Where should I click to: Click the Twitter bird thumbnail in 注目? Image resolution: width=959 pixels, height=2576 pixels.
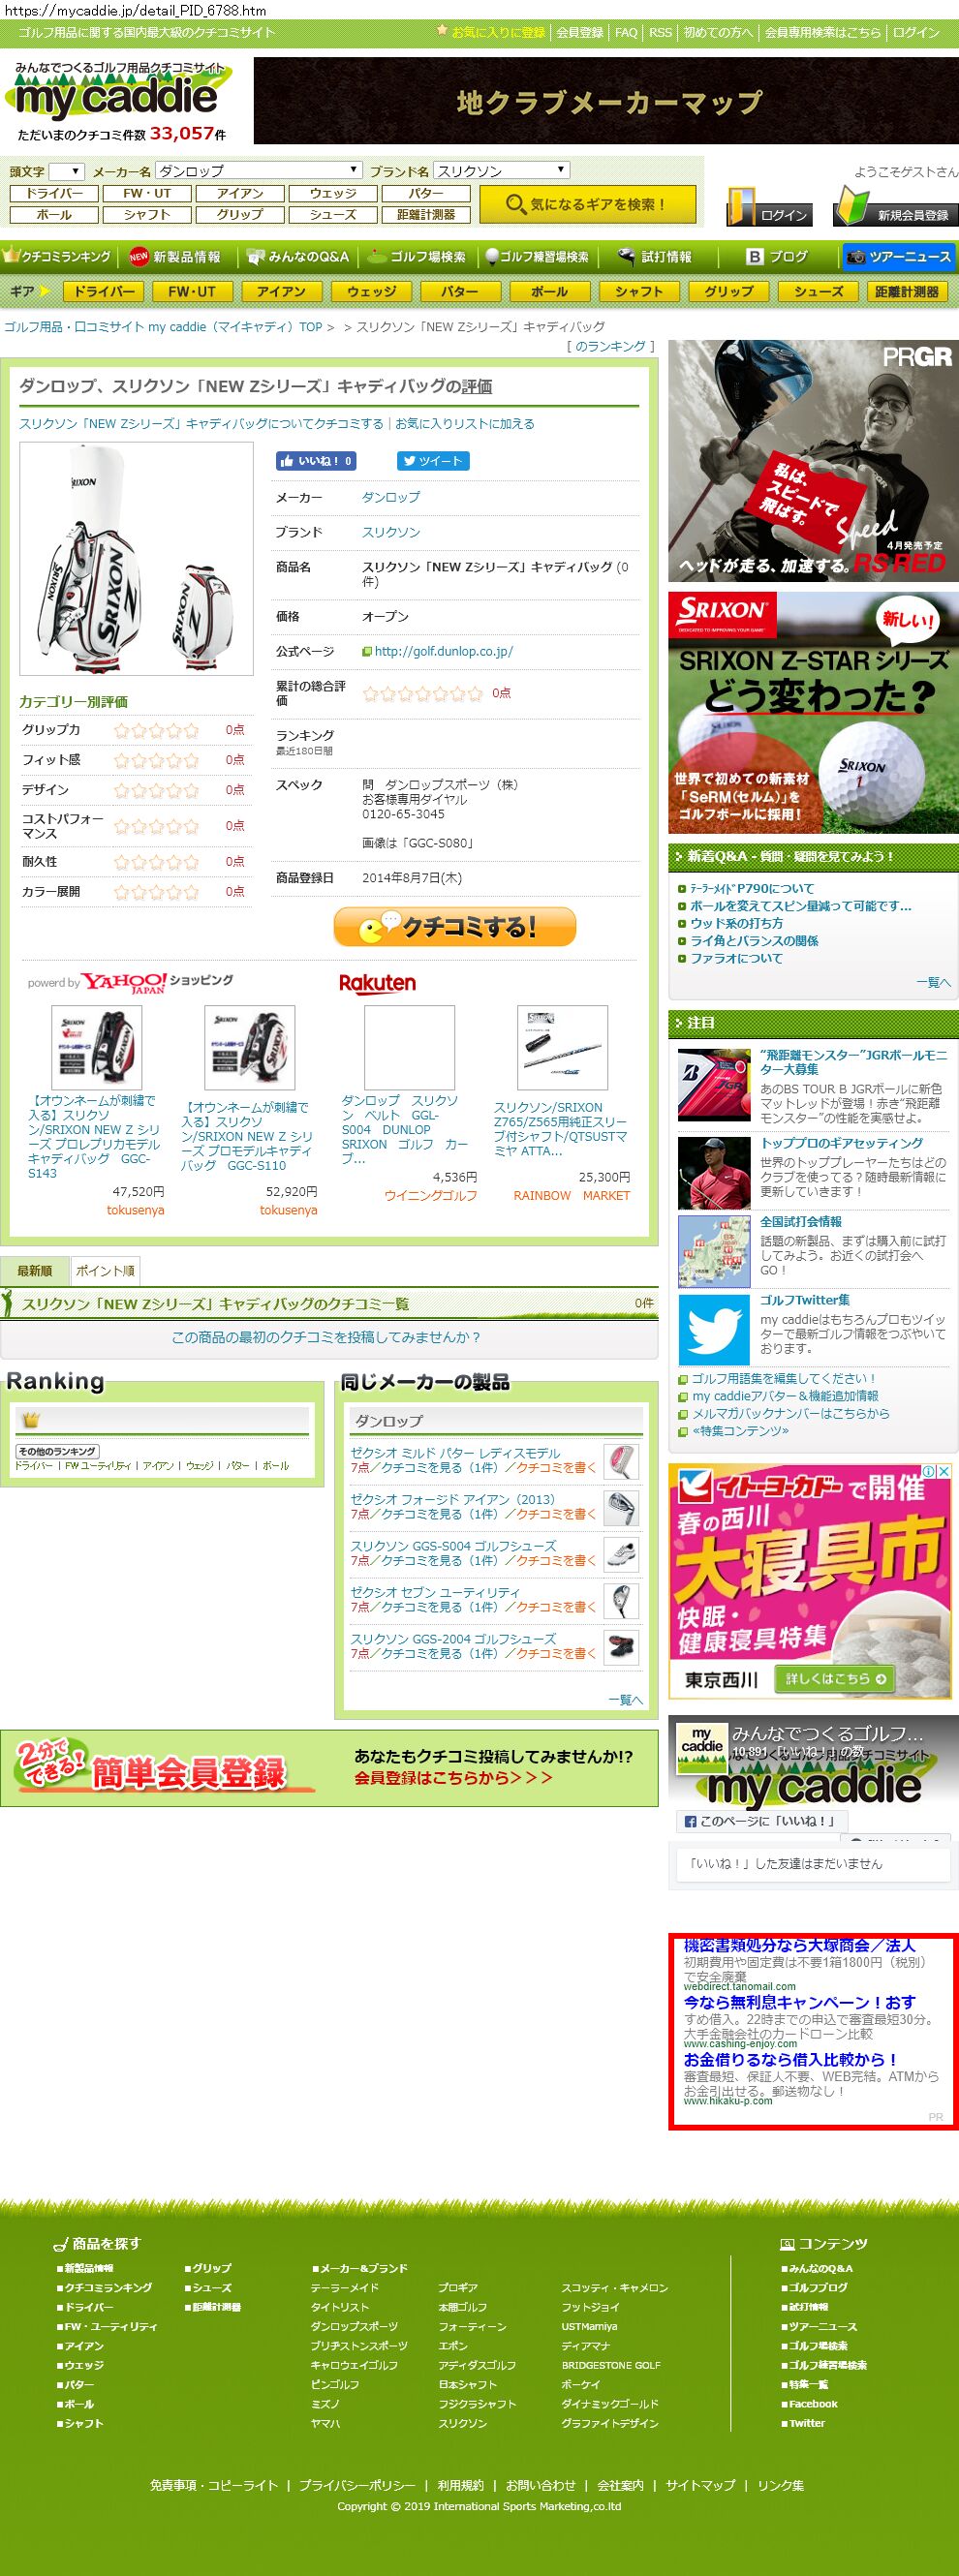[713, 1329]
